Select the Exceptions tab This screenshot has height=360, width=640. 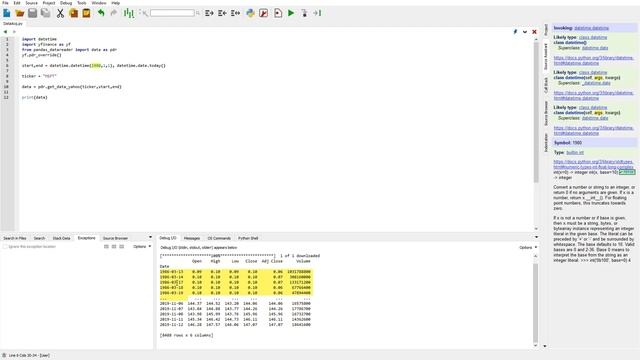coord(87,238)
